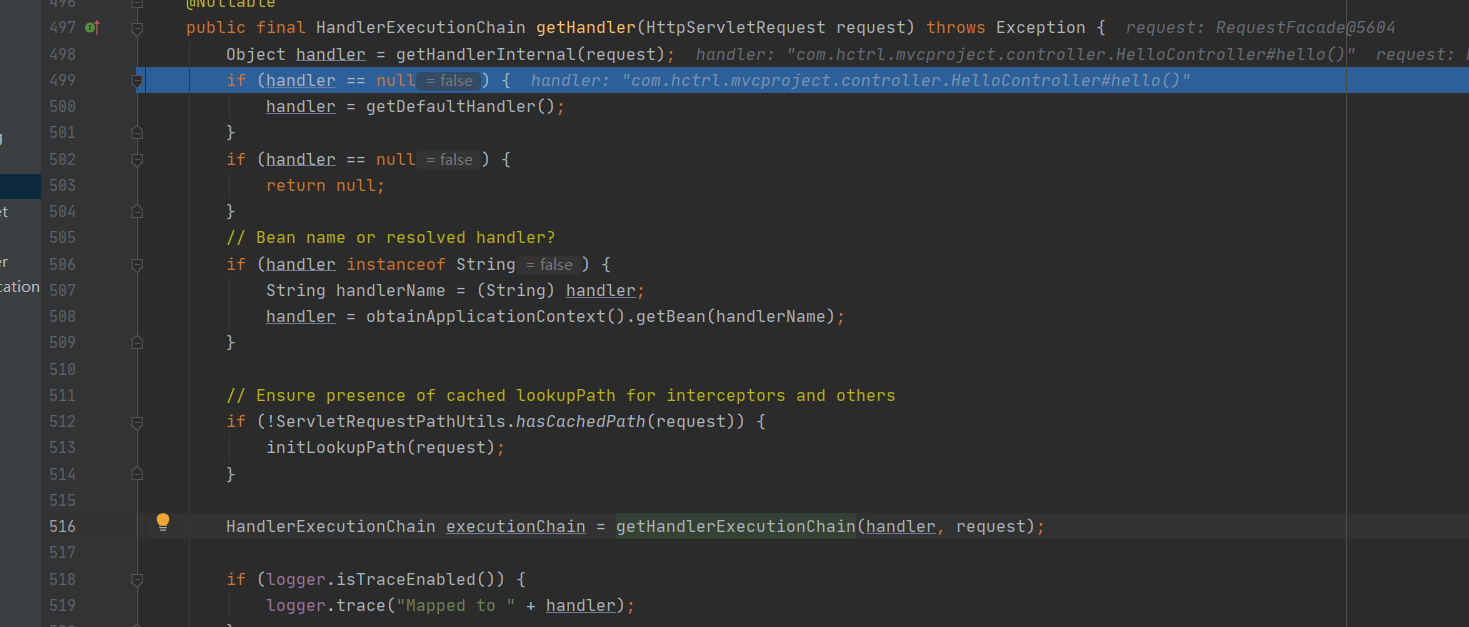Viewport: 1469px width, 627px height.
Task: Click the getDefaultHandler method call
Action: 441,106
